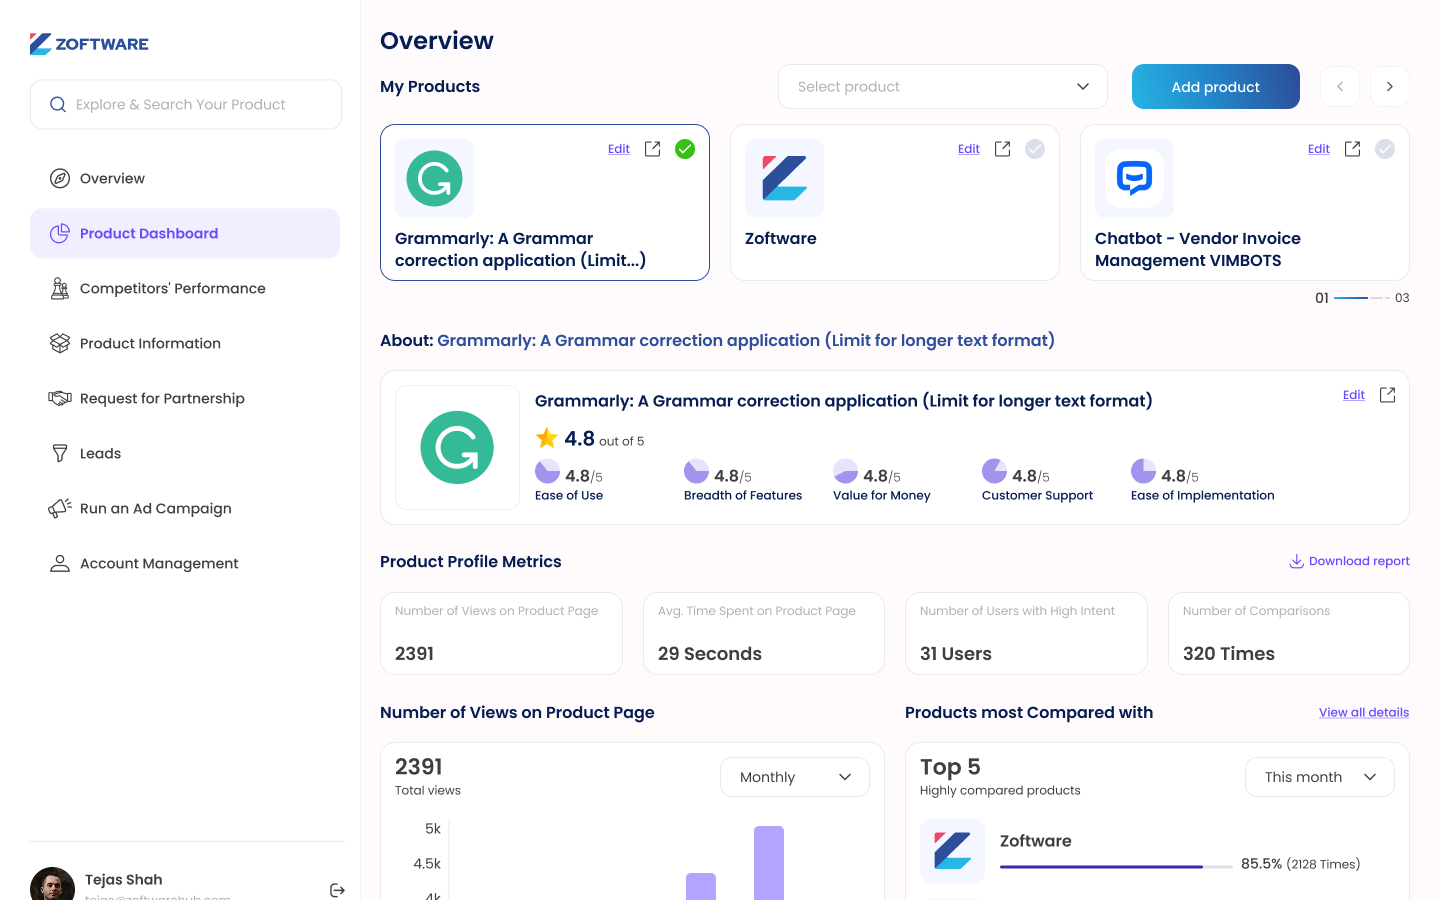Open the Select product dropdown
Screen dimensions: 1440x900
tap(943, 87)
